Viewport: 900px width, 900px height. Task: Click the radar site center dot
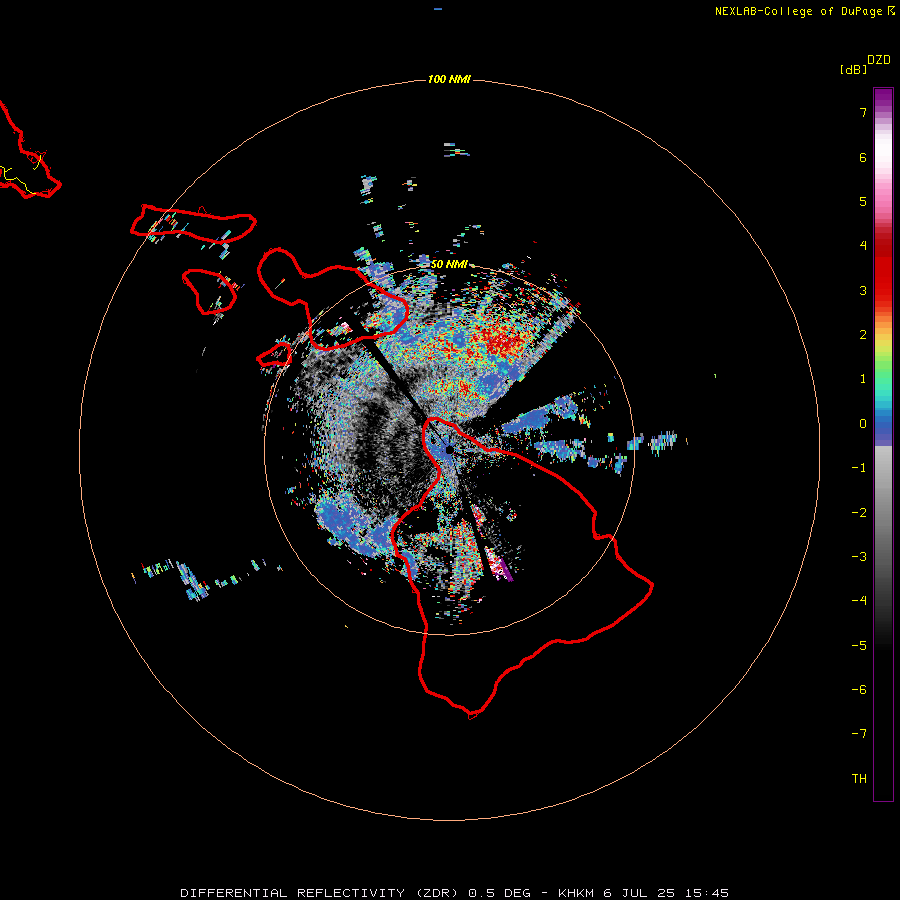(x=449, y=450)
